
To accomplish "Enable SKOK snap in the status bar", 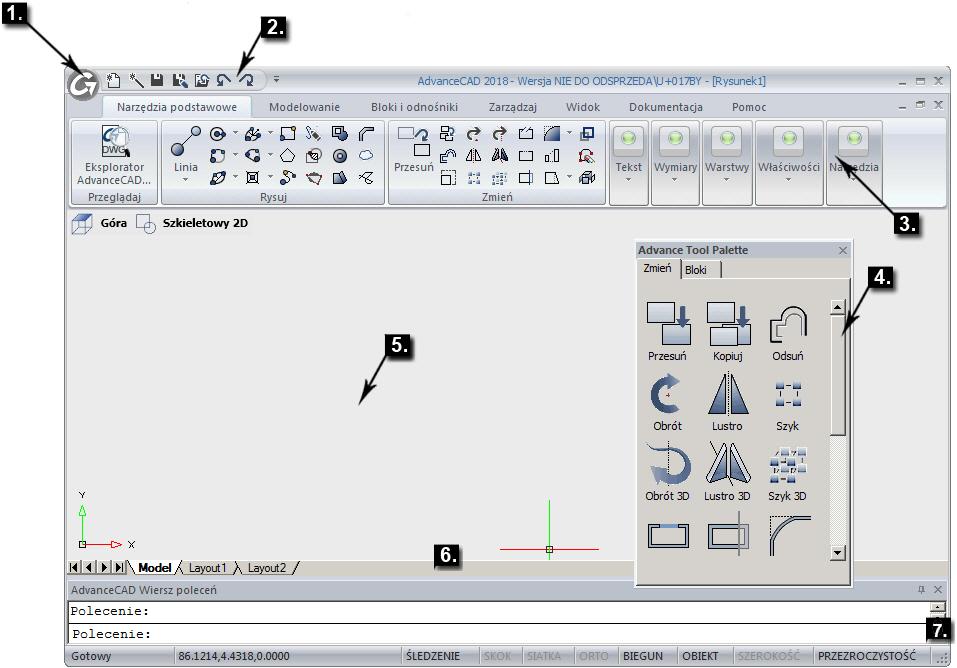I will (497, 656).
